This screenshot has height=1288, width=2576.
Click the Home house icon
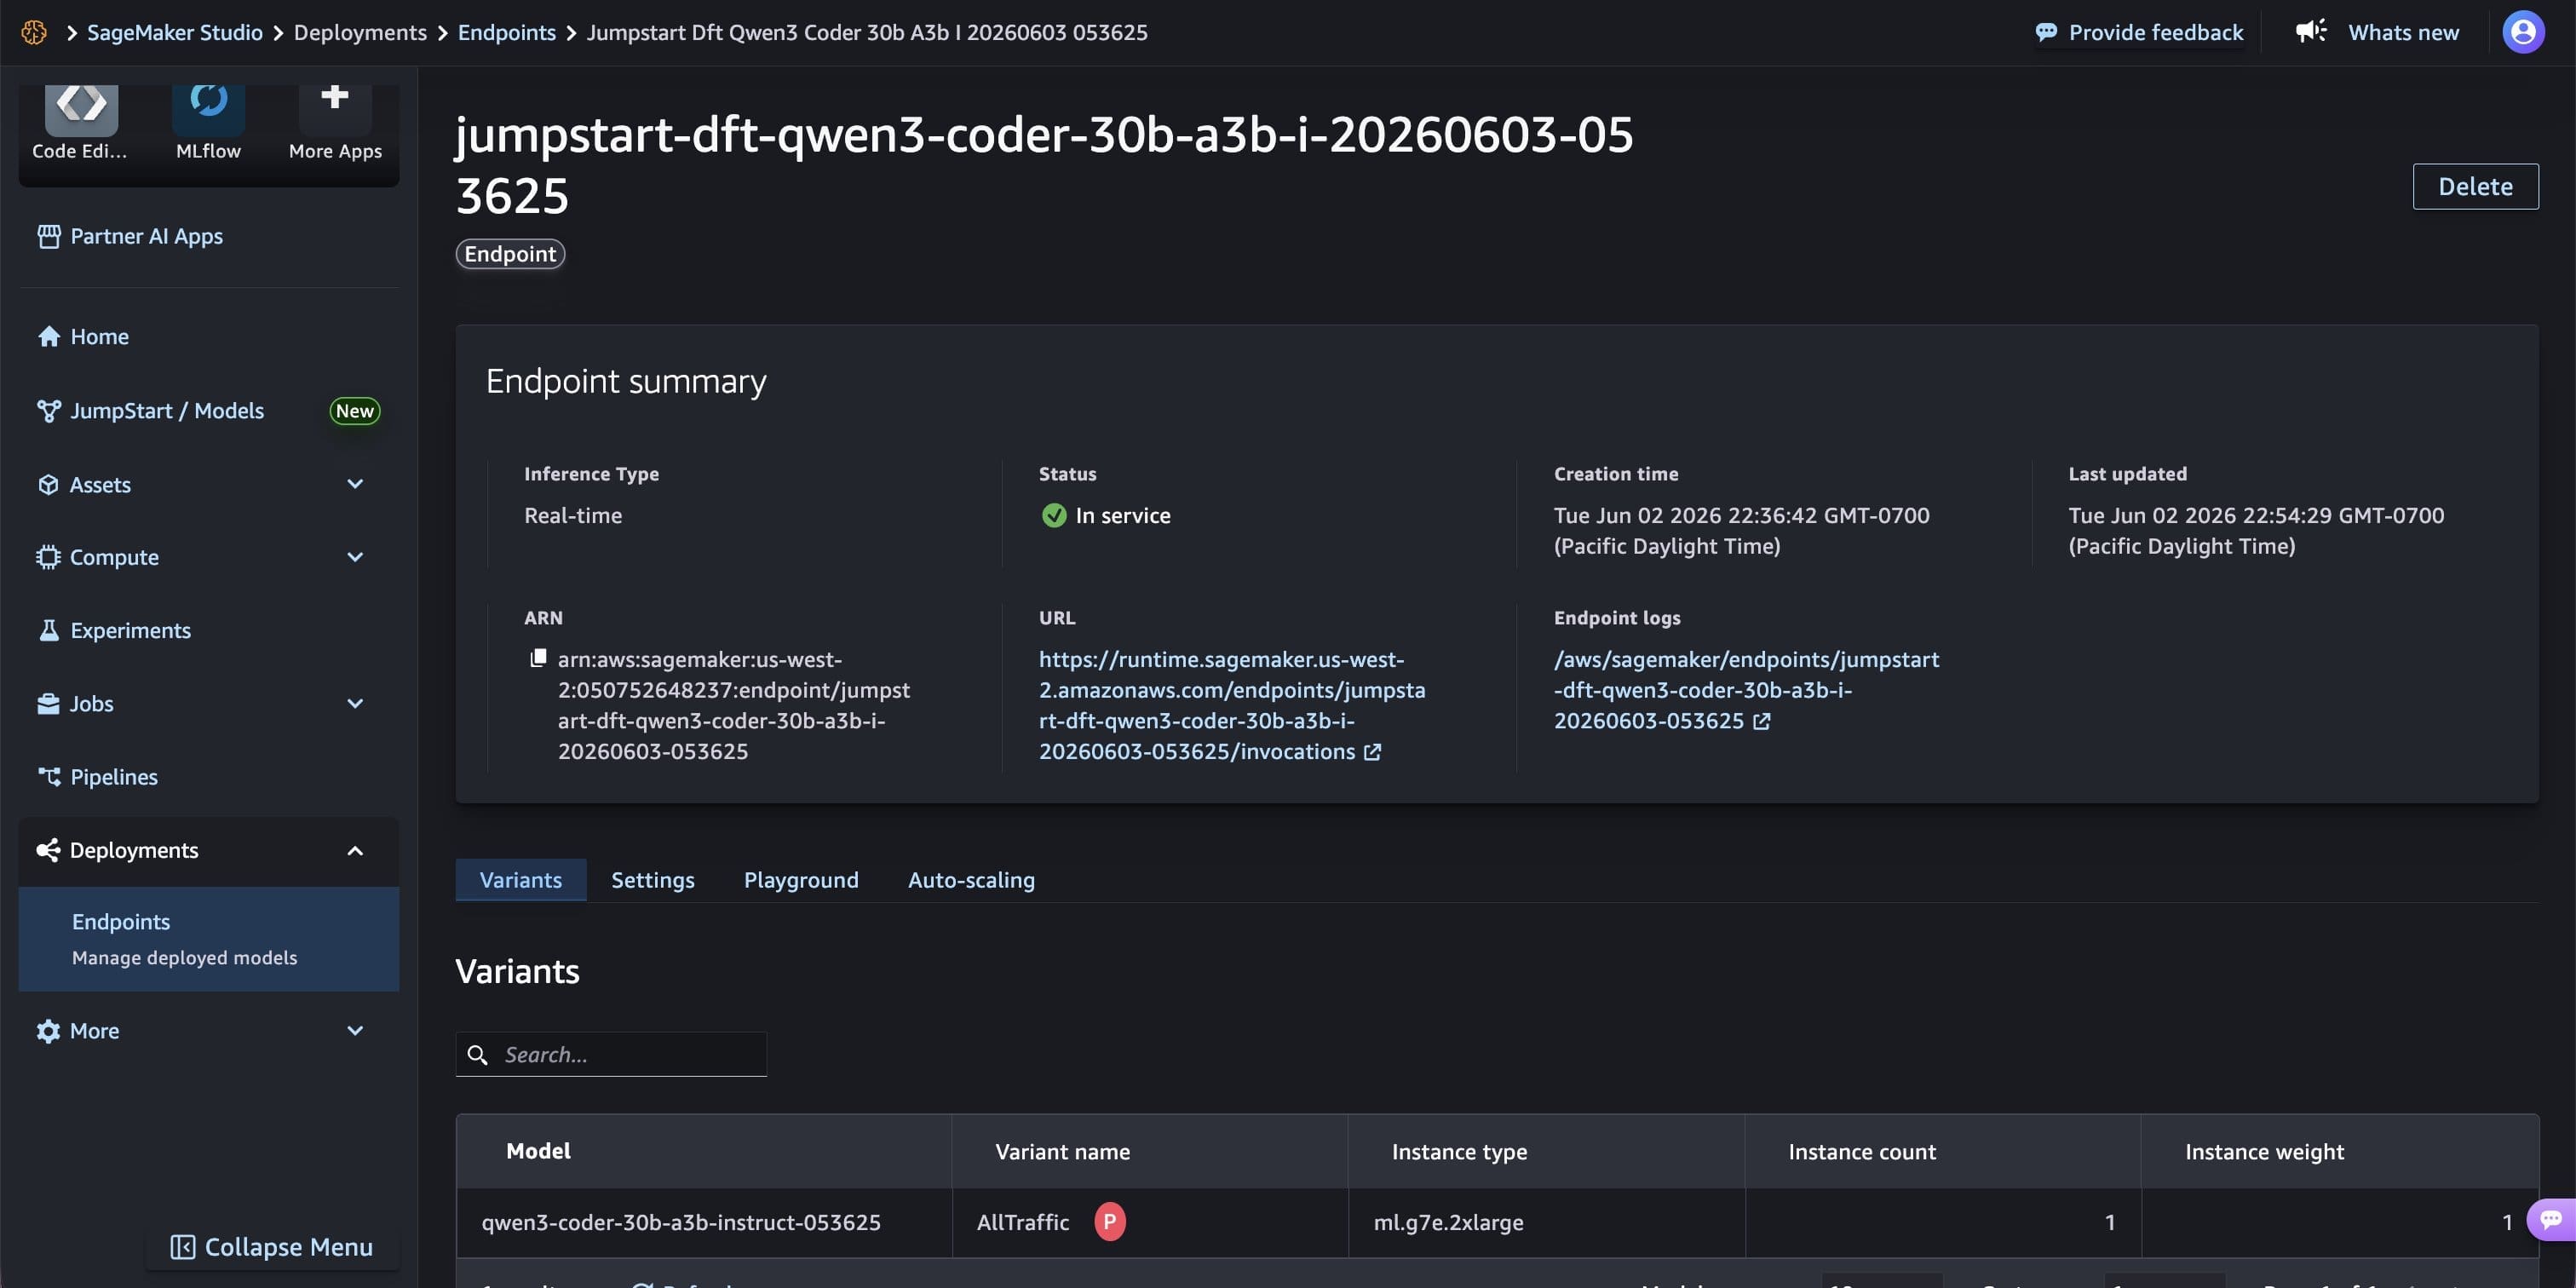pos(49,336)
